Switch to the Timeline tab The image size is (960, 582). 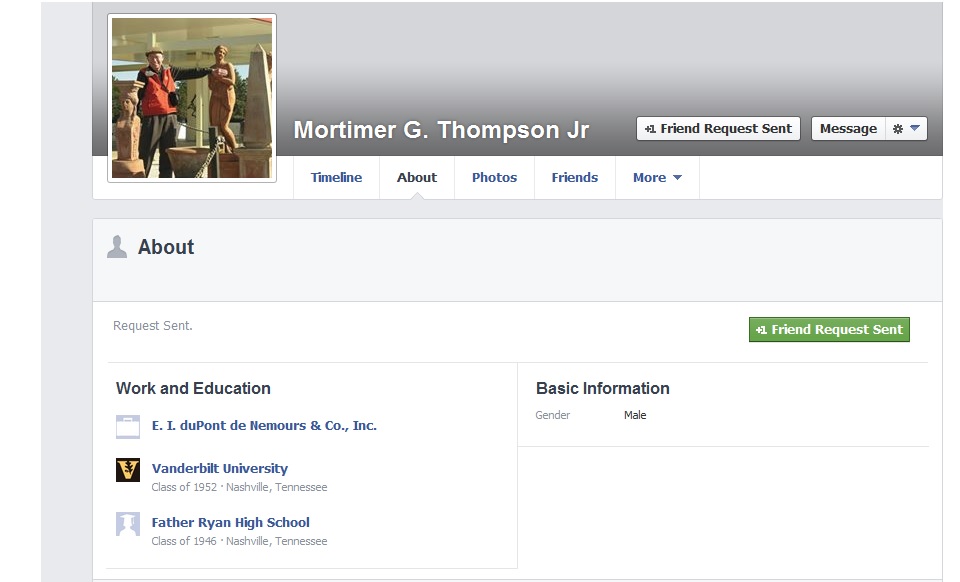(336, 178)
